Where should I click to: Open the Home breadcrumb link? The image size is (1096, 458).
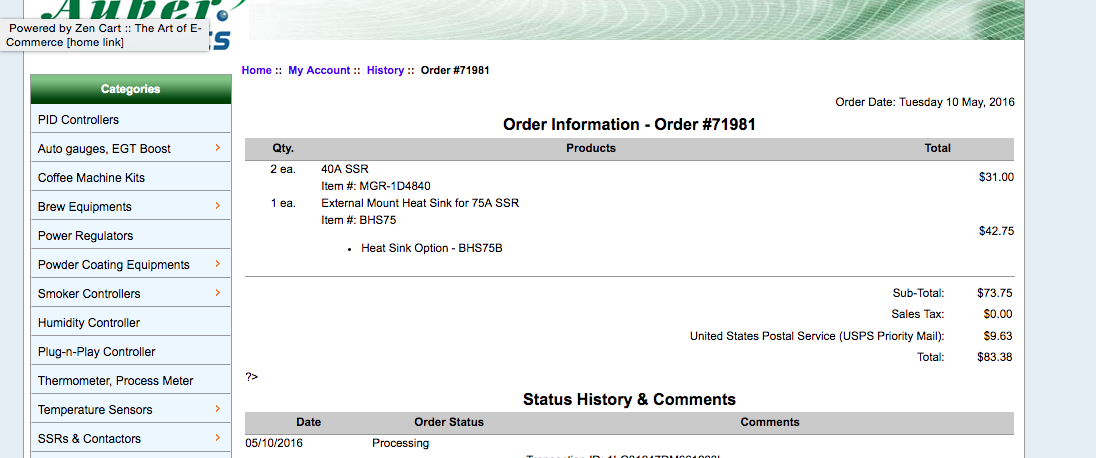(x=257, y=70)
